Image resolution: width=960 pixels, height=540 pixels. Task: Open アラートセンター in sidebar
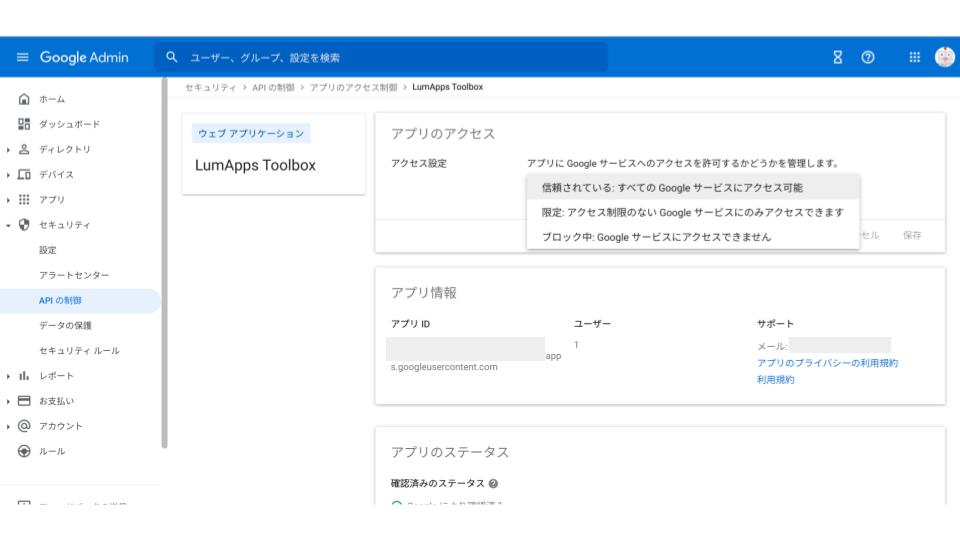74,275
